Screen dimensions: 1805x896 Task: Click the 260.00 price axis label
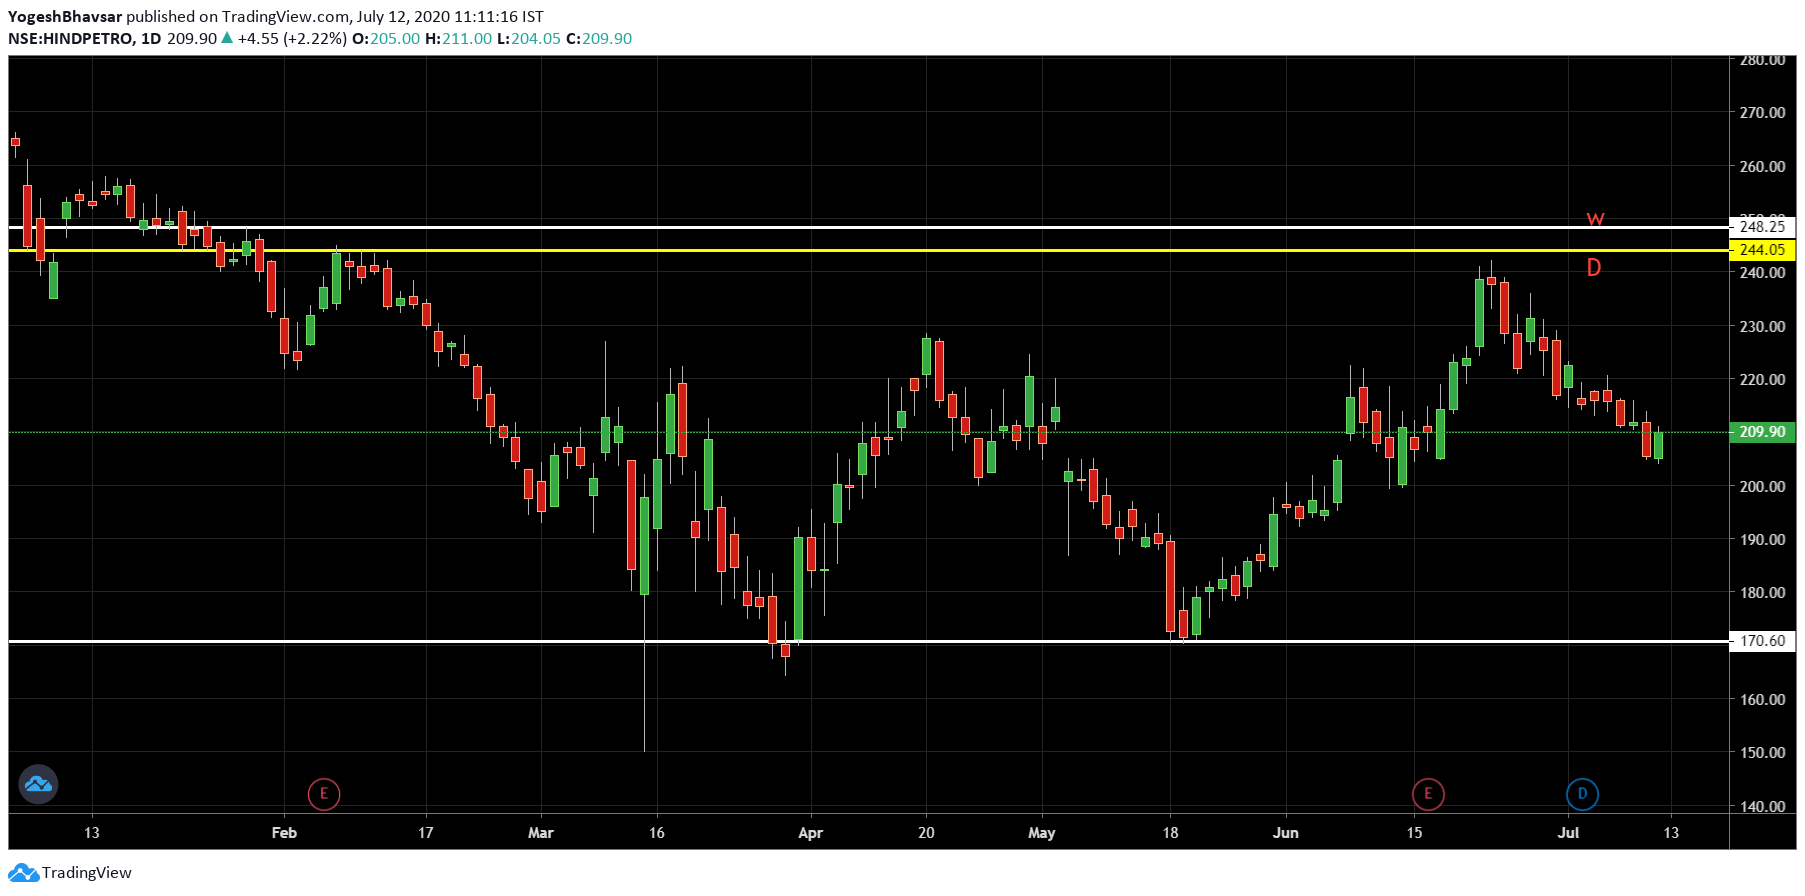[1762, 166]
